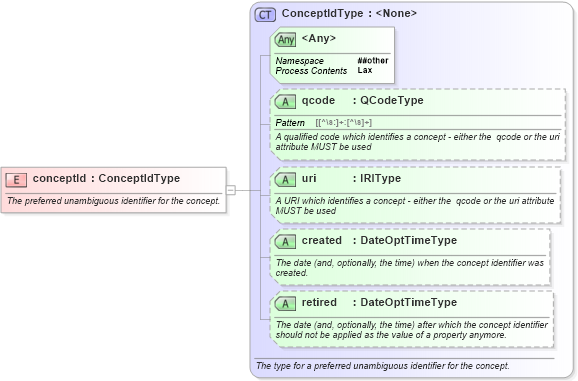This screenshot has height=381, width=578.
Task: Click the Lax process contents value
Action: 365,70
